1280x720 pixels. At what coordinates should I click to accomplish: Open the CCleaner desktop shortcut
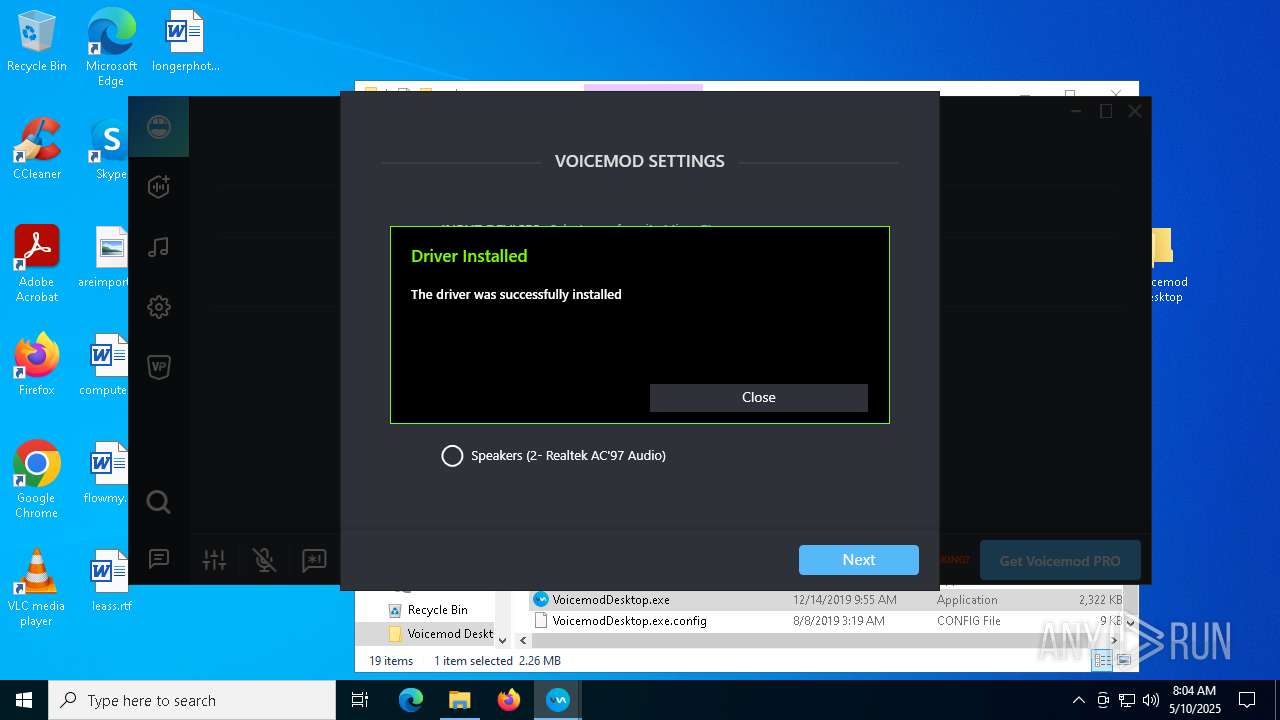tap(37, 150)
